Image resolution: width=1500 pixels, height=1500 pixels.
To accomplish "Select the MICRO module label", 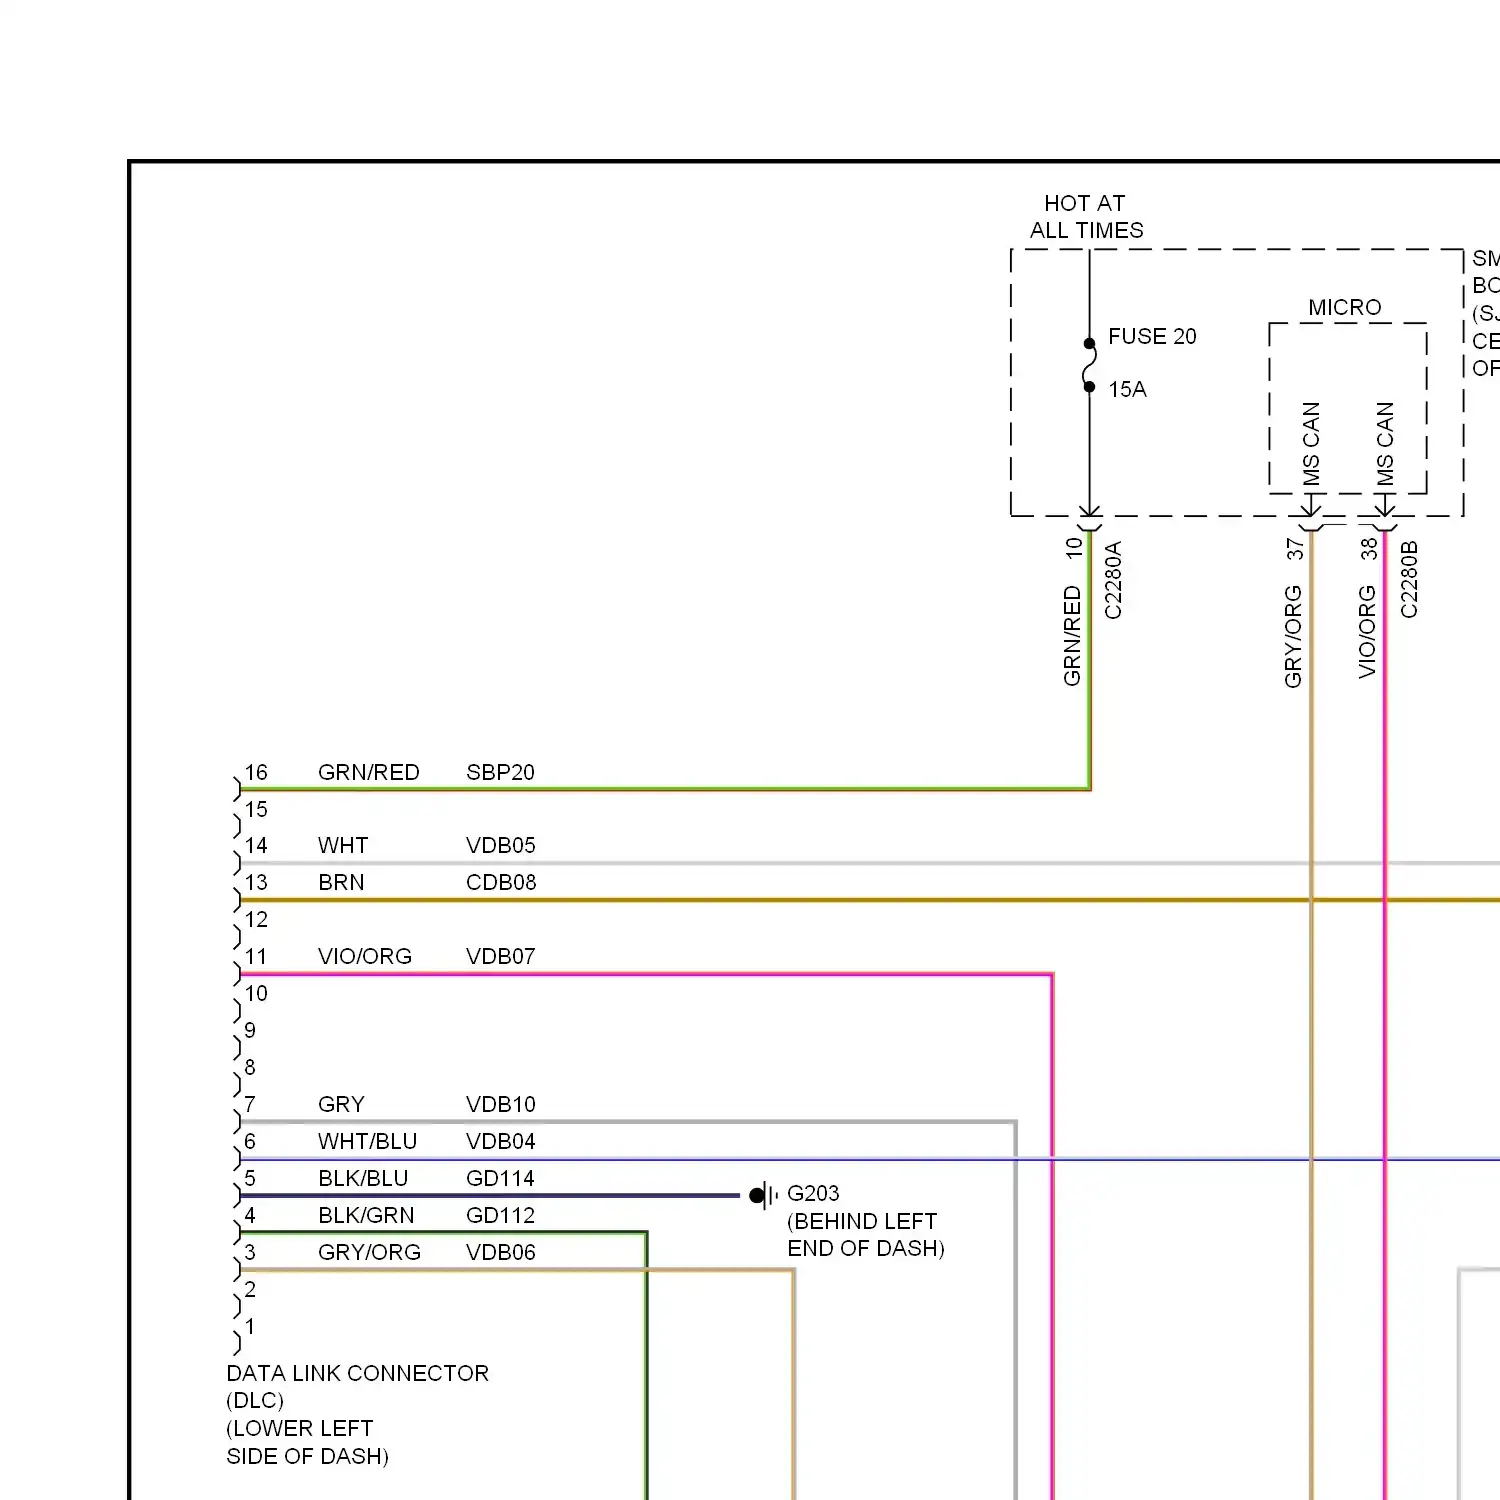I will point(1344,307).
